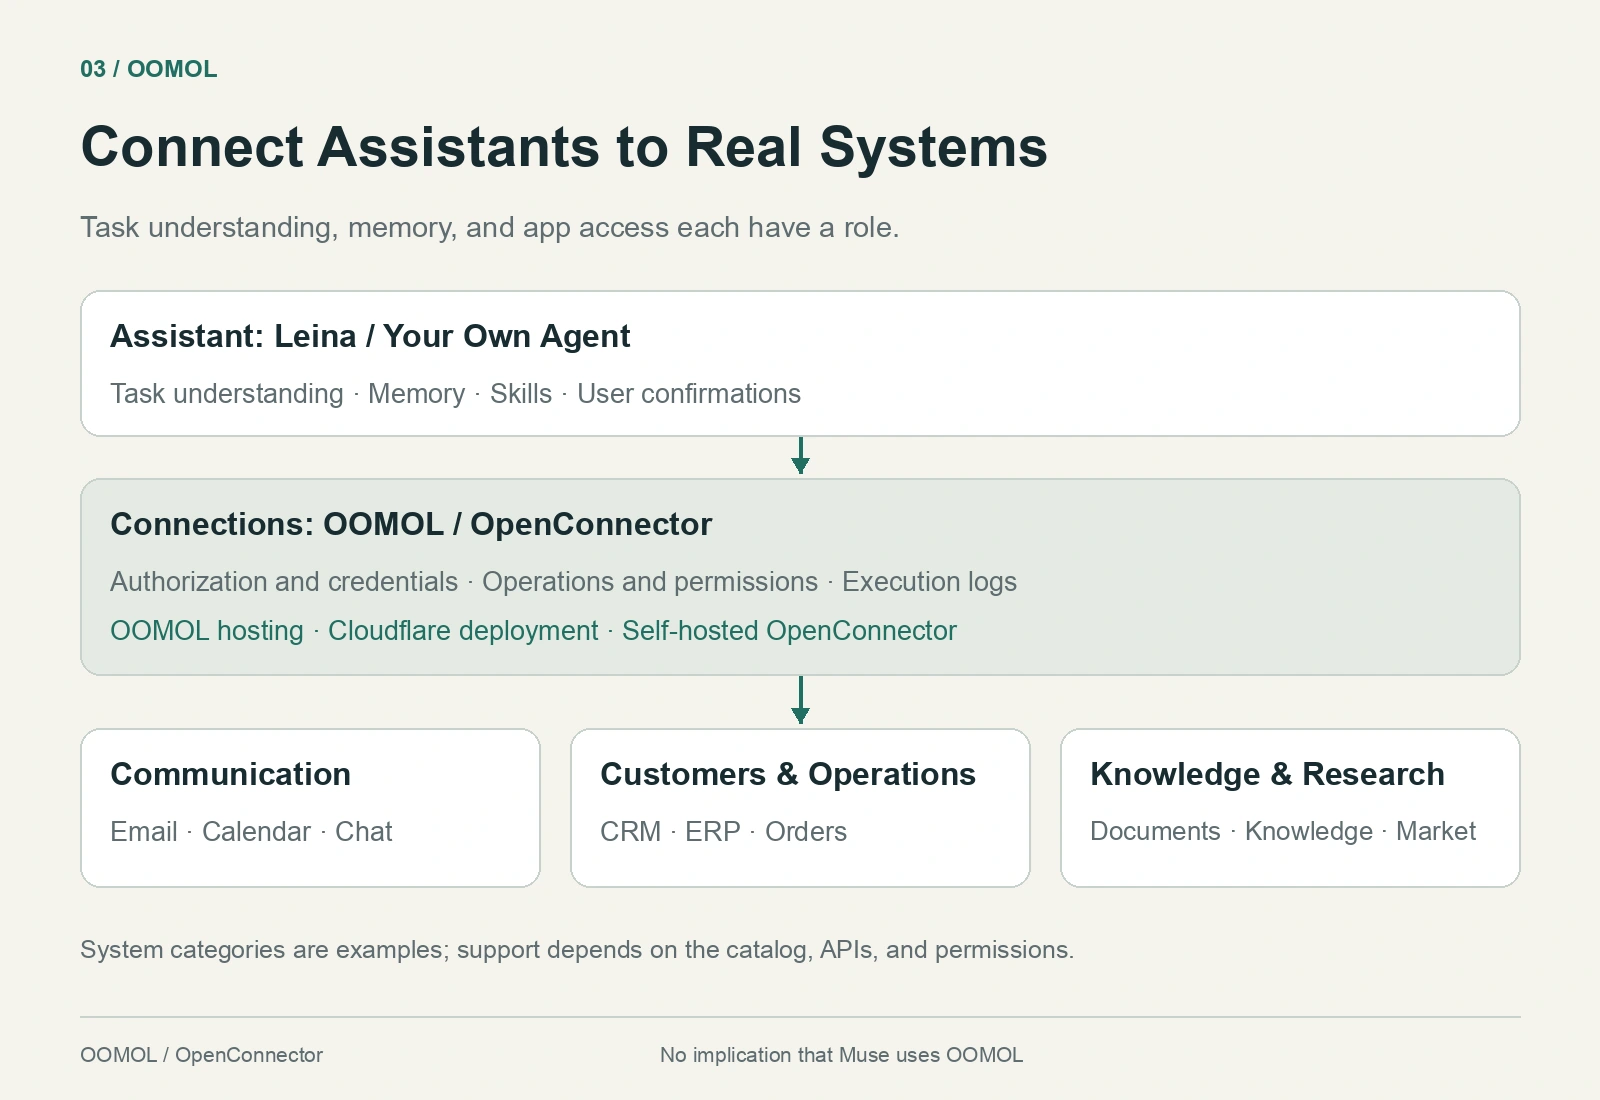Click the 'System categories are examples' note

click(x=577, y=950)
